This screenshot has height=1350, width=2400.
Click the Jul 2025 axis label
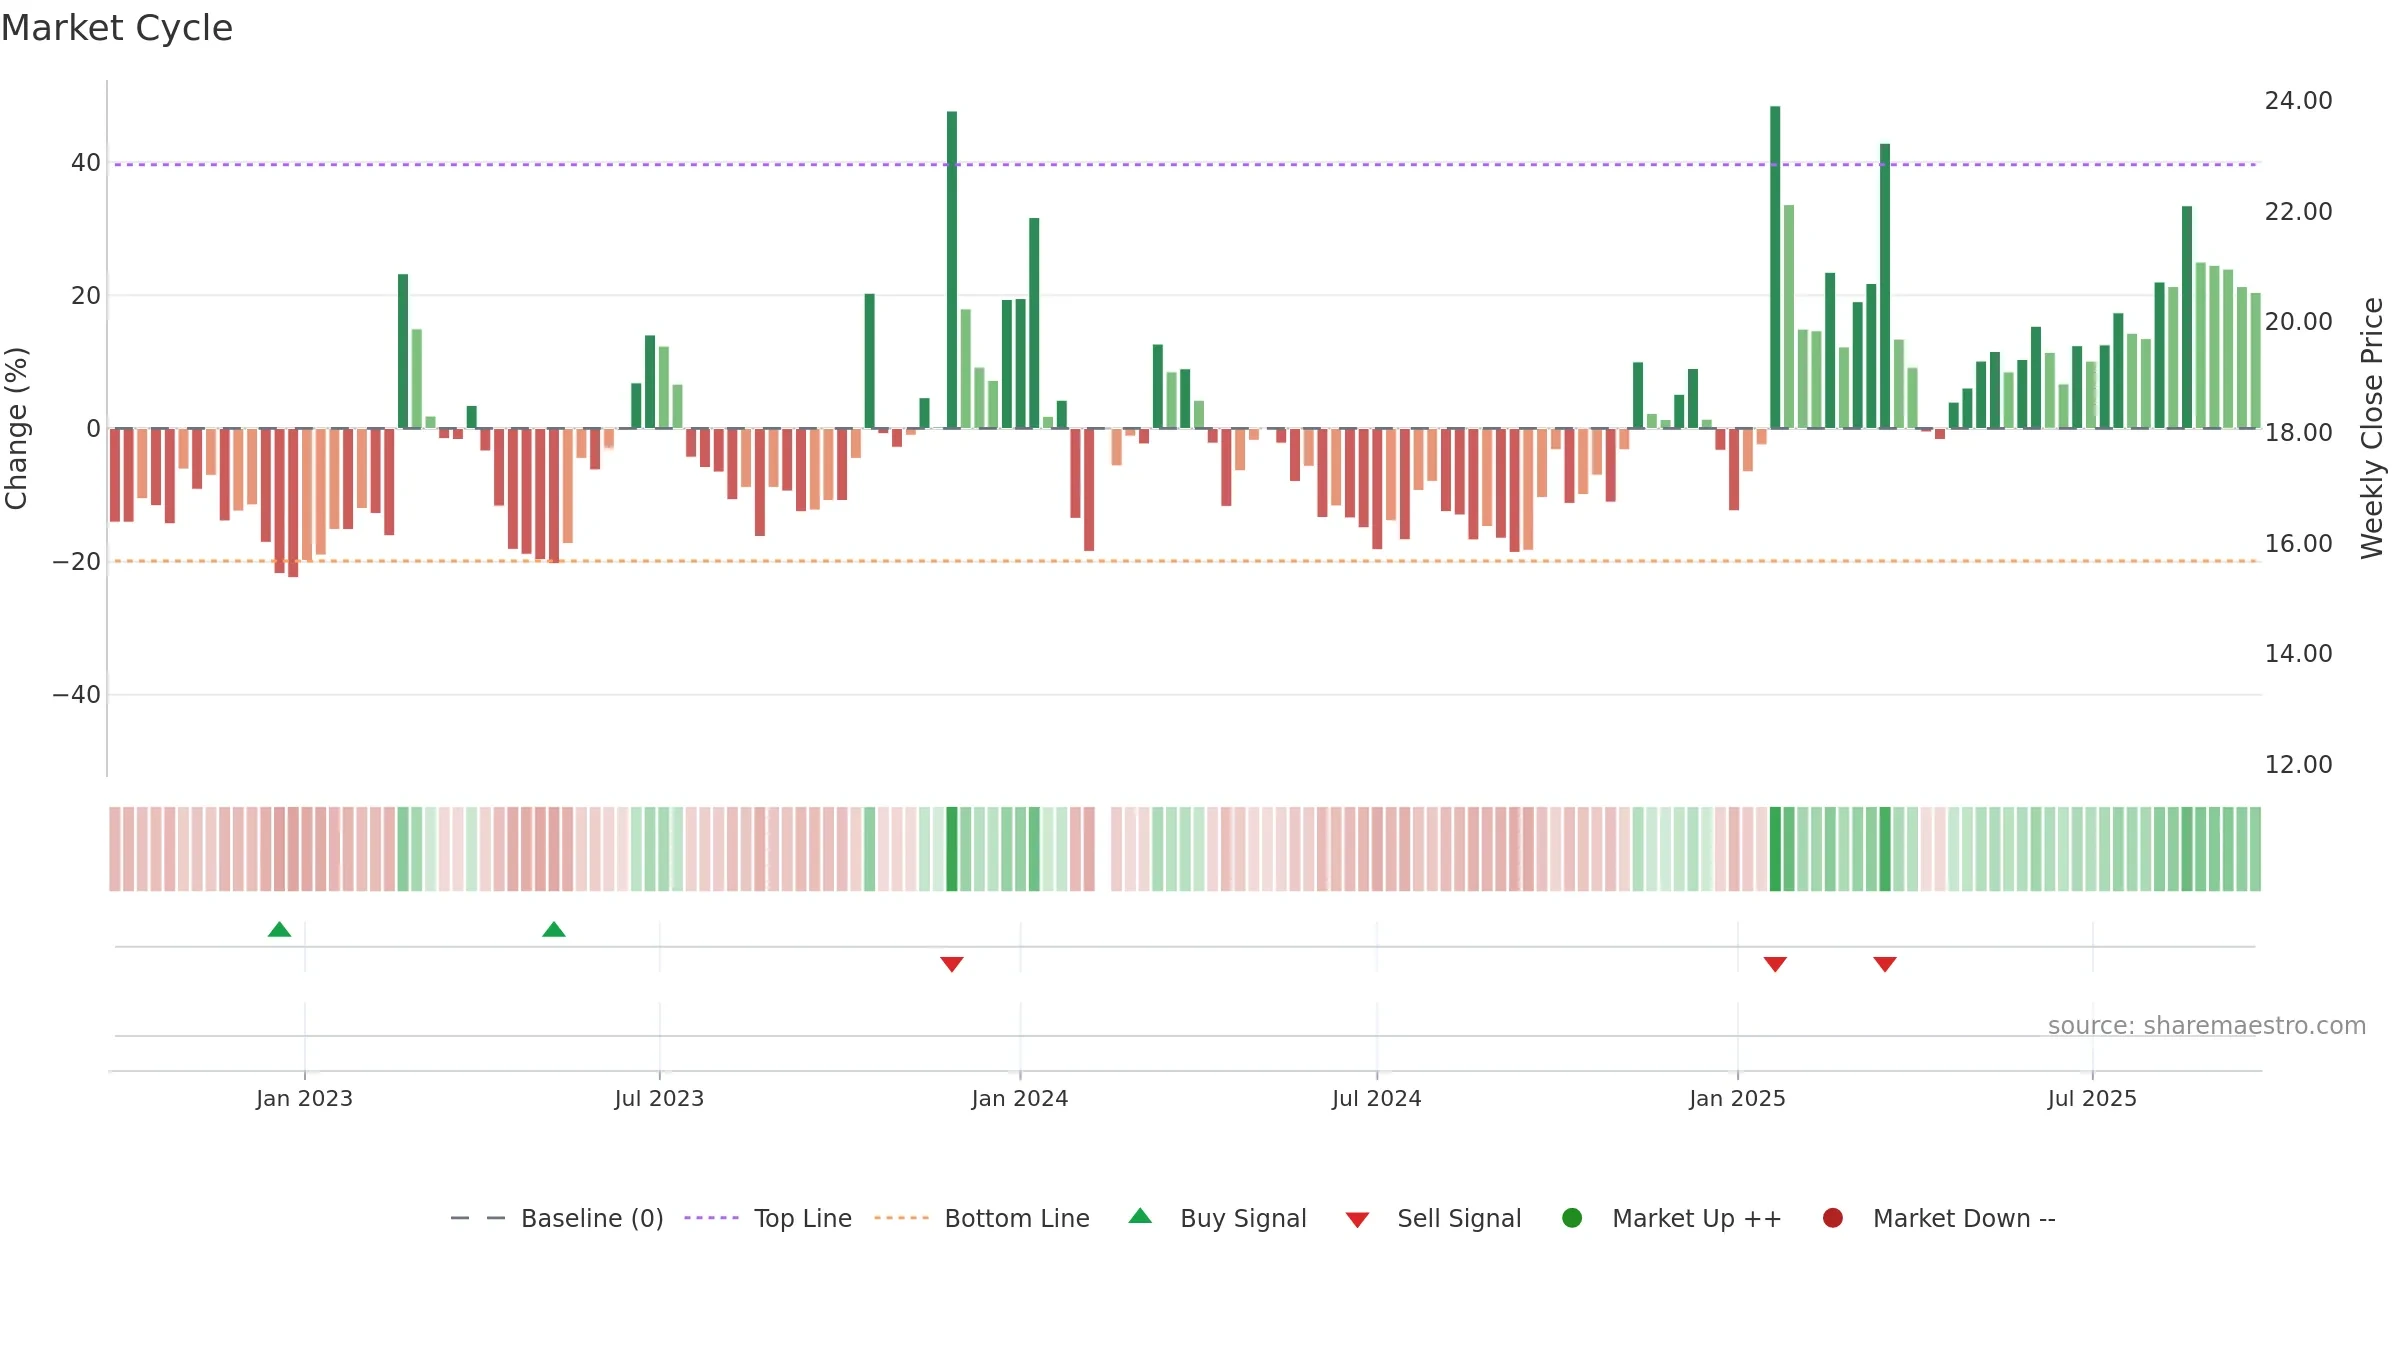2092,1098
